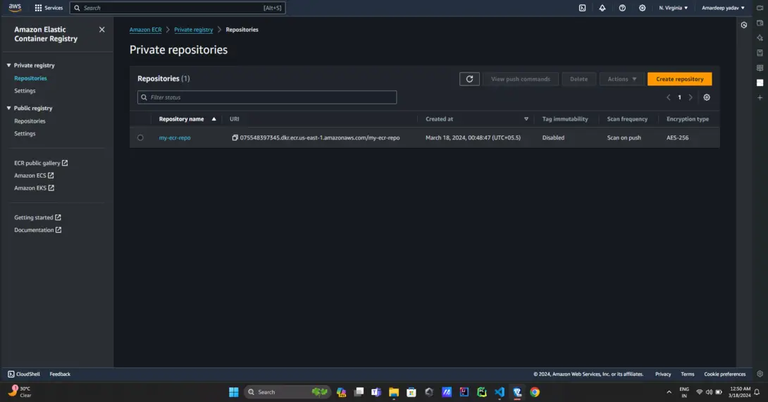The width and height of the screenshot is (768, 402).
Task: Open PyCharm from taskbar
Action: 482,392
